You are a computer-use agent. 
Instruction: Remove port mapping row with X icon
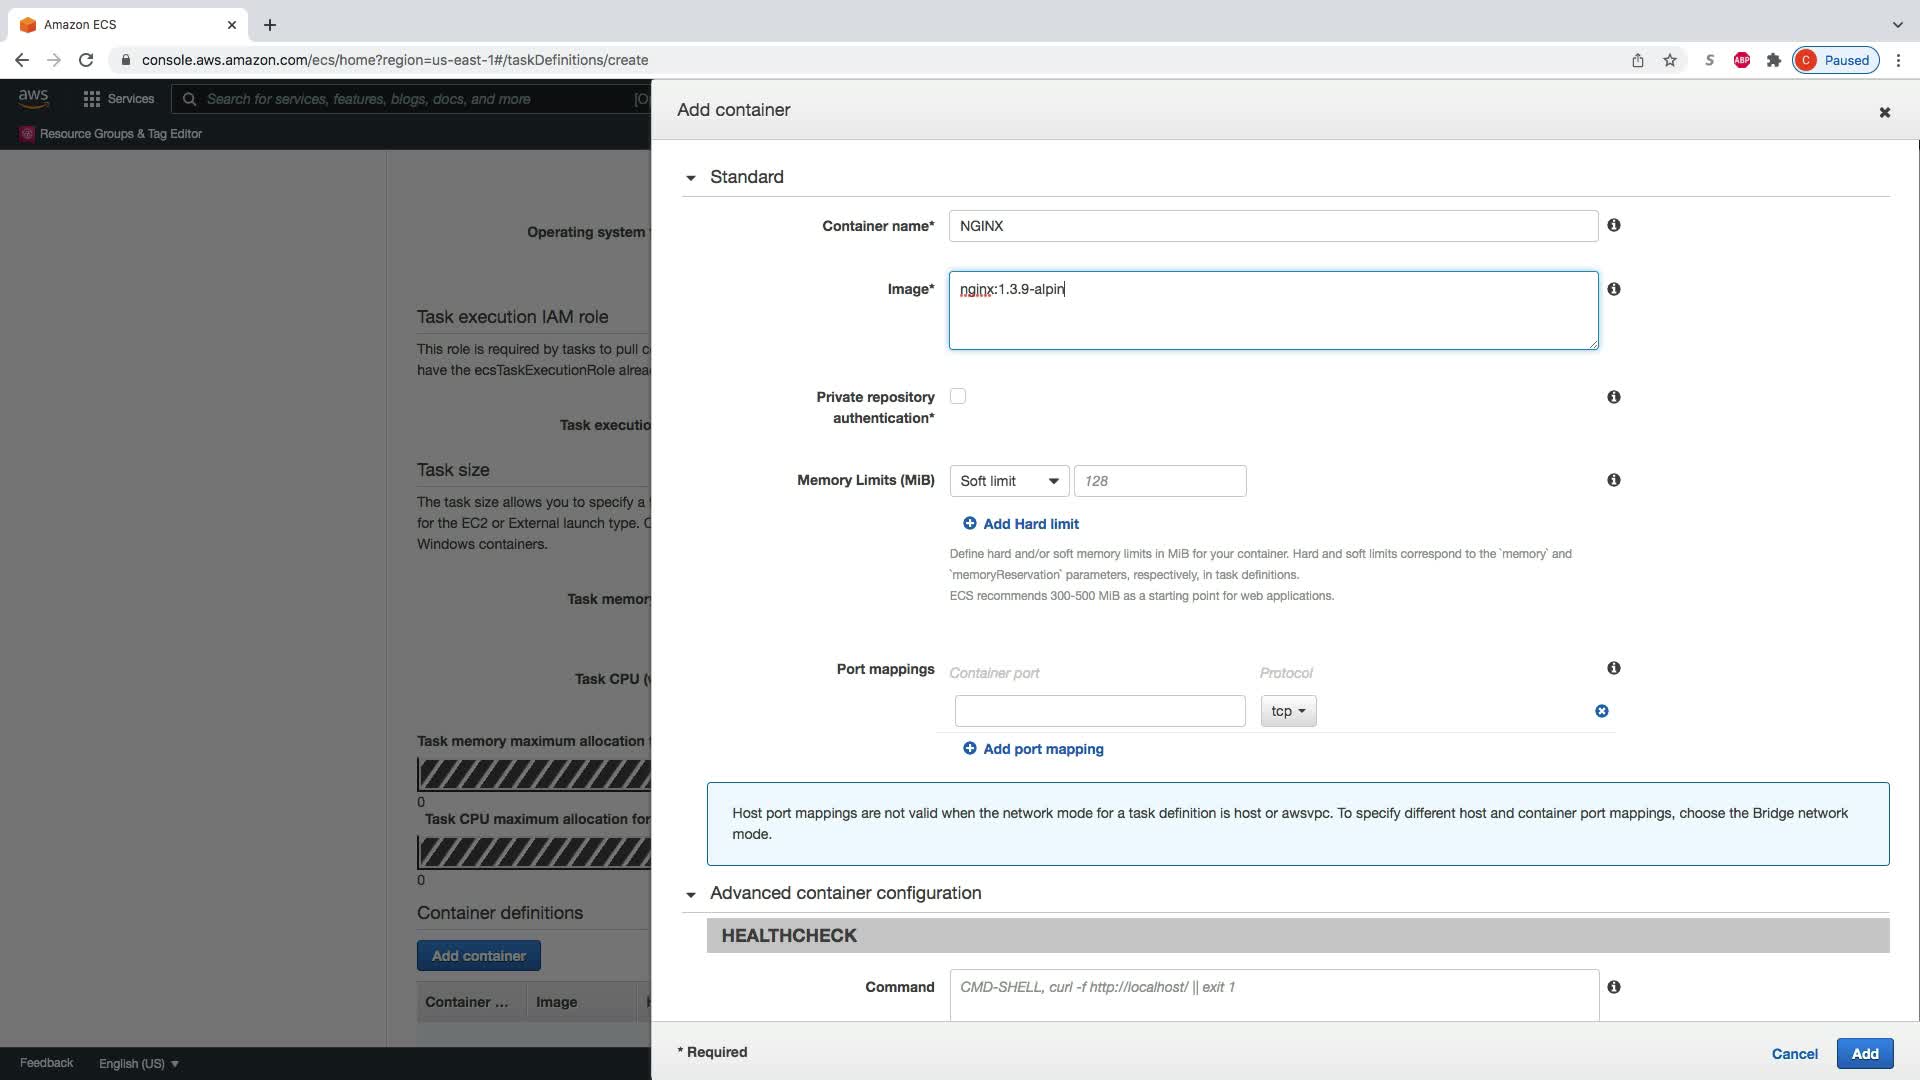pos(1601,711)
